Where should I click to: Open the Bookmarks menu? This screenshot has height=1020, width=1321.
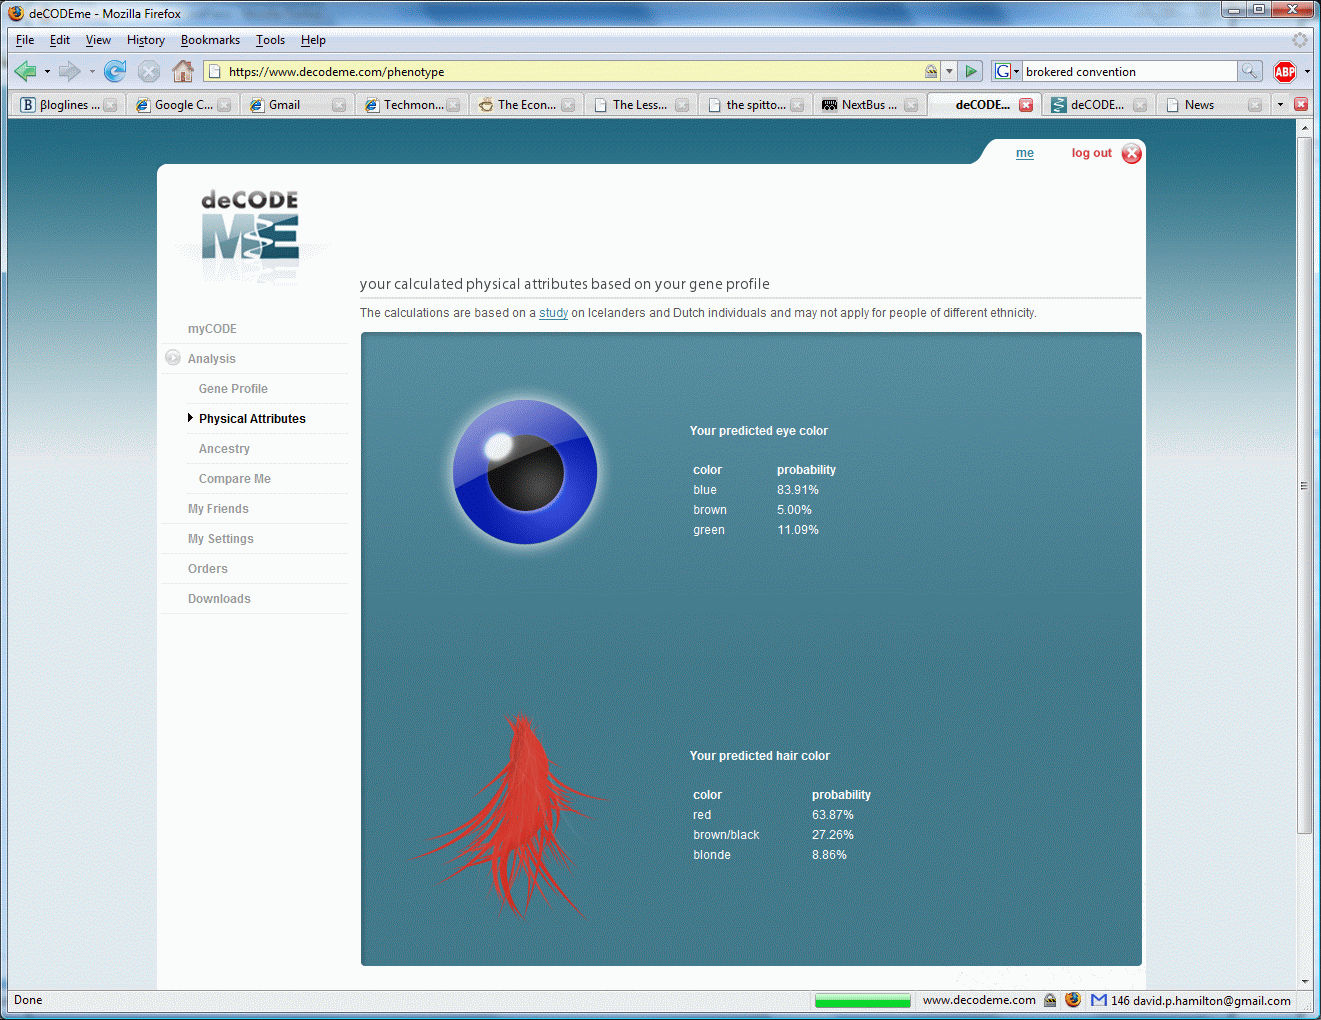[x=210, y=40]
